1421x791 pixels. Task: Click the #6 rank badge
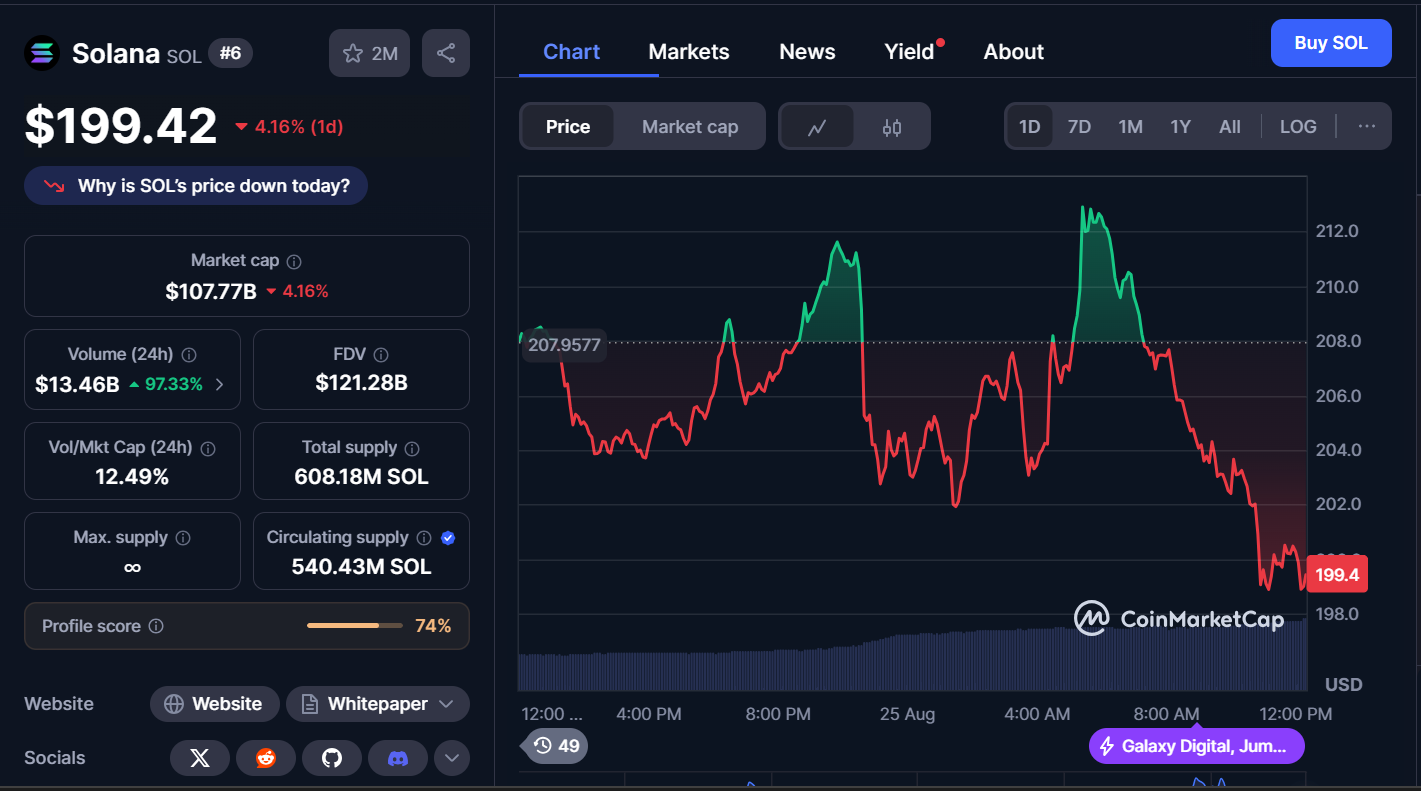[x=230, y=53]
